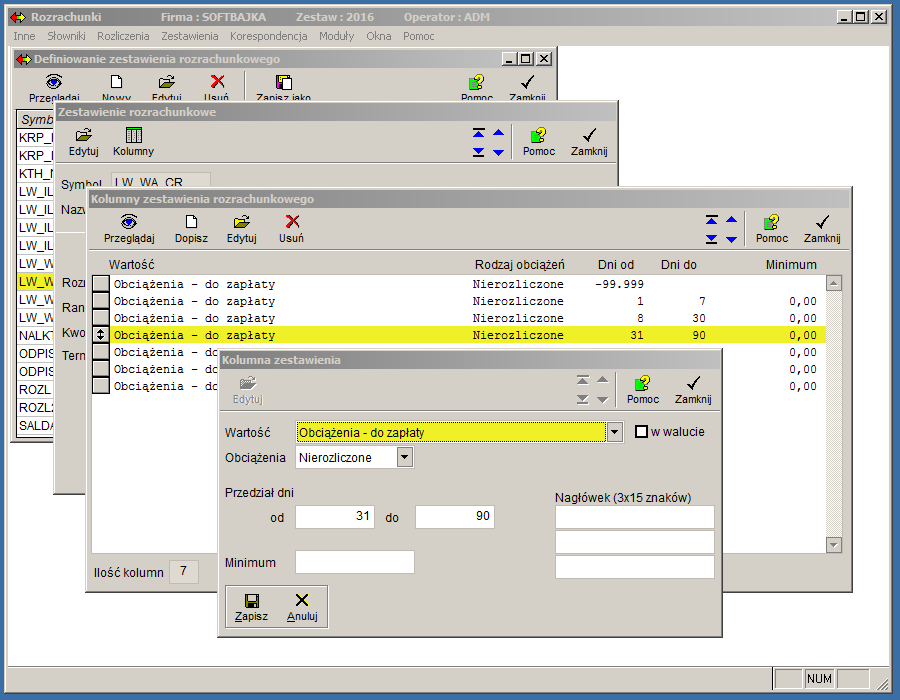Toggle the 'w walucie' checkbox
900x700 pixels.
tap(641, 431)
